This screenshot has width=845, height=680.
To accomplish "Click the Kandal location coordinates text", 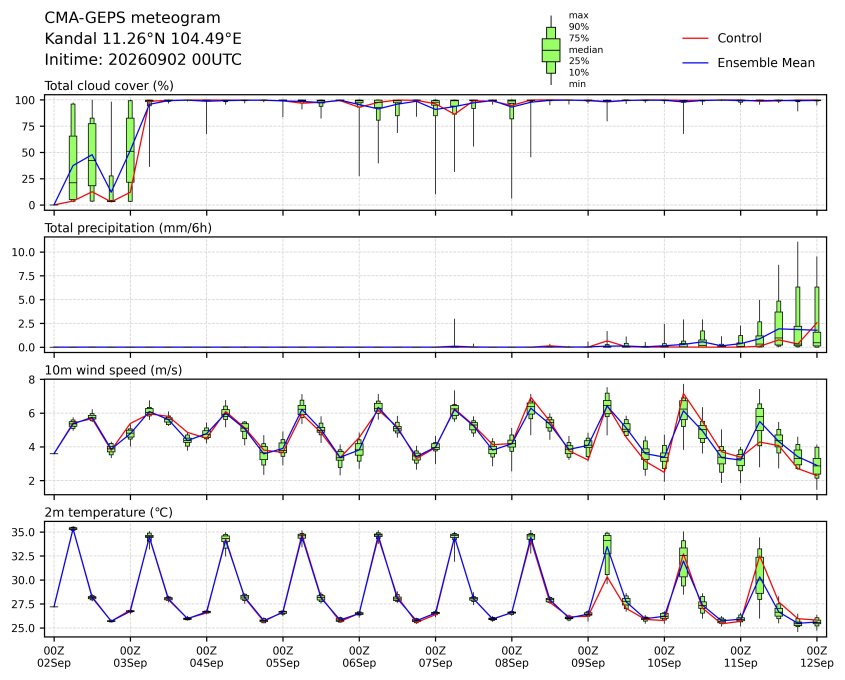I will point(143,39).
